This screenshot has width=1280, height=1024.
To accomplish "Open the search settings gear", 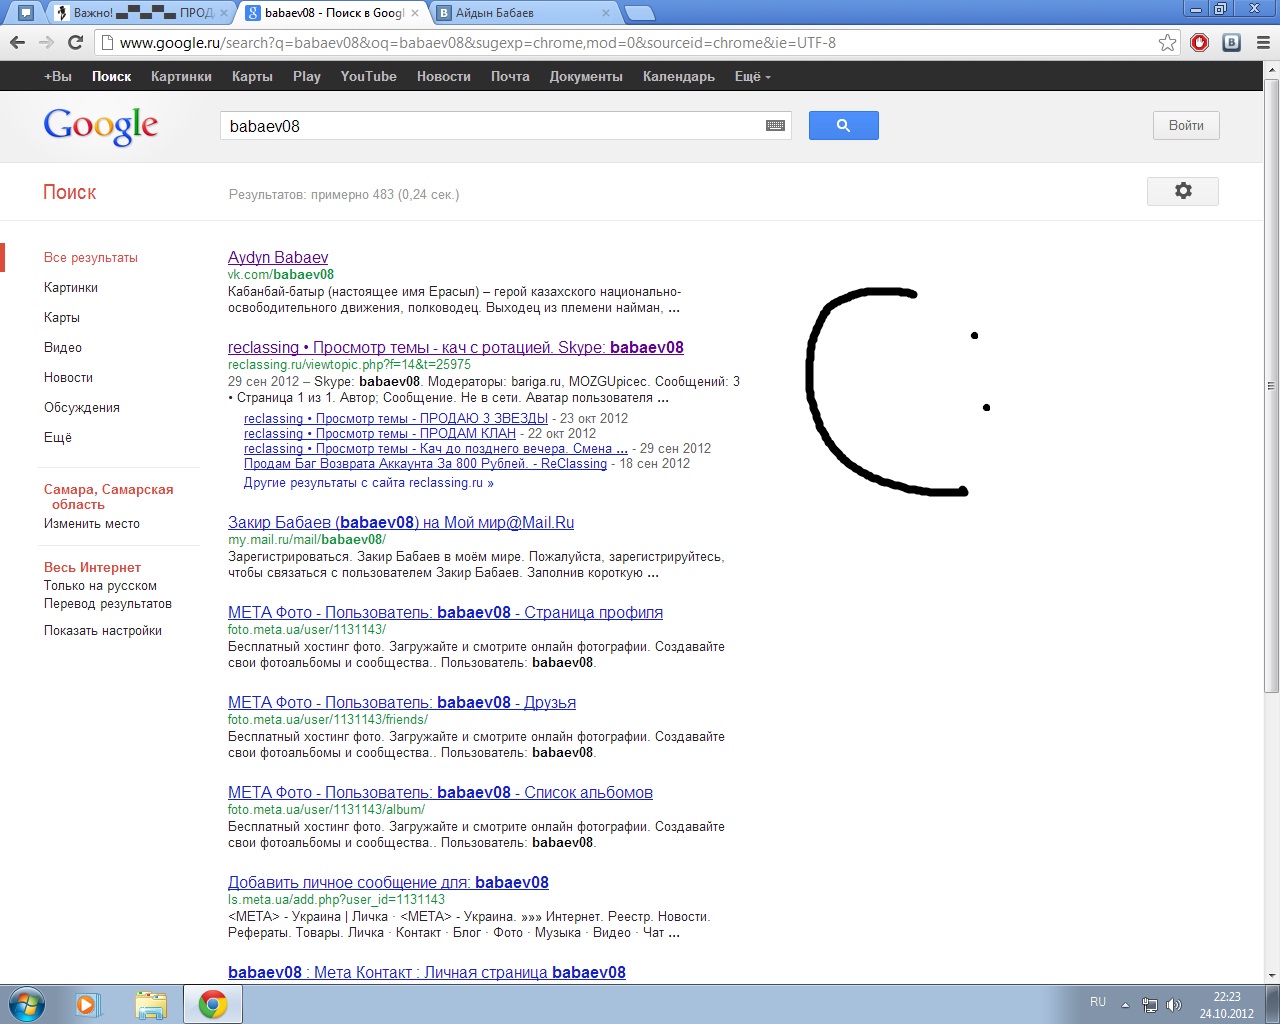I will pyautogui.click(x=1182, y=191).
